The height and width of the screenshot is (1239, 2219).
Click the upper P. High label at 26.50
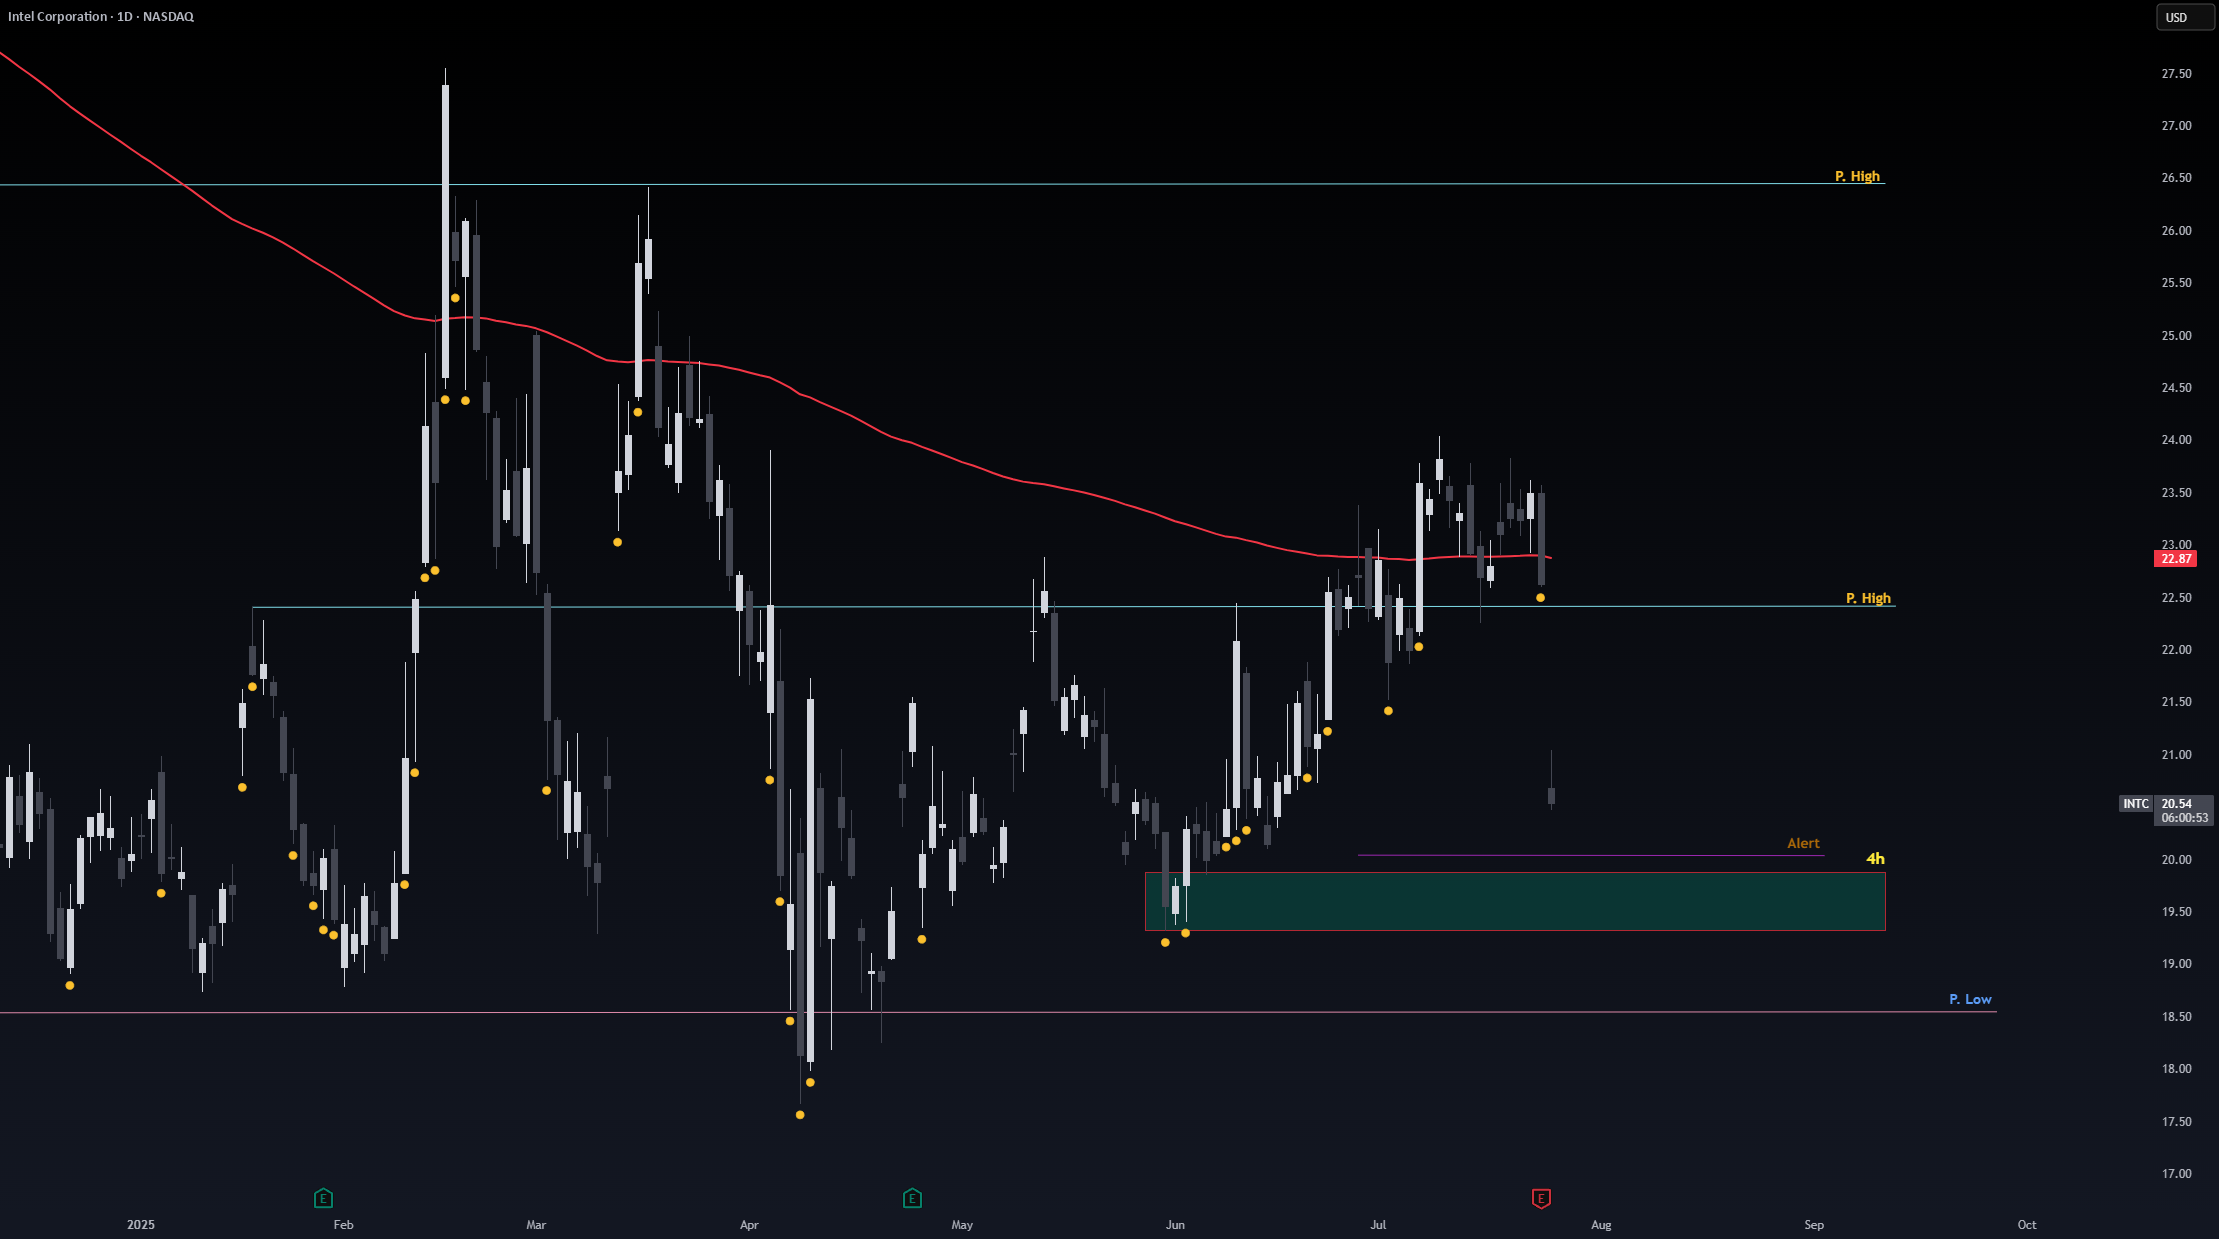tap(1857, 176)
